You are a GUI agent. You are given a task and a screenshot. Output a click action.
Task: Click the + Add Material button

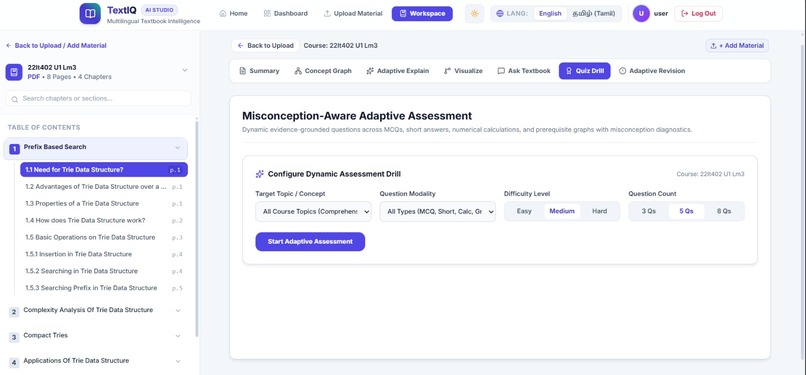click(x=737, y=45)
